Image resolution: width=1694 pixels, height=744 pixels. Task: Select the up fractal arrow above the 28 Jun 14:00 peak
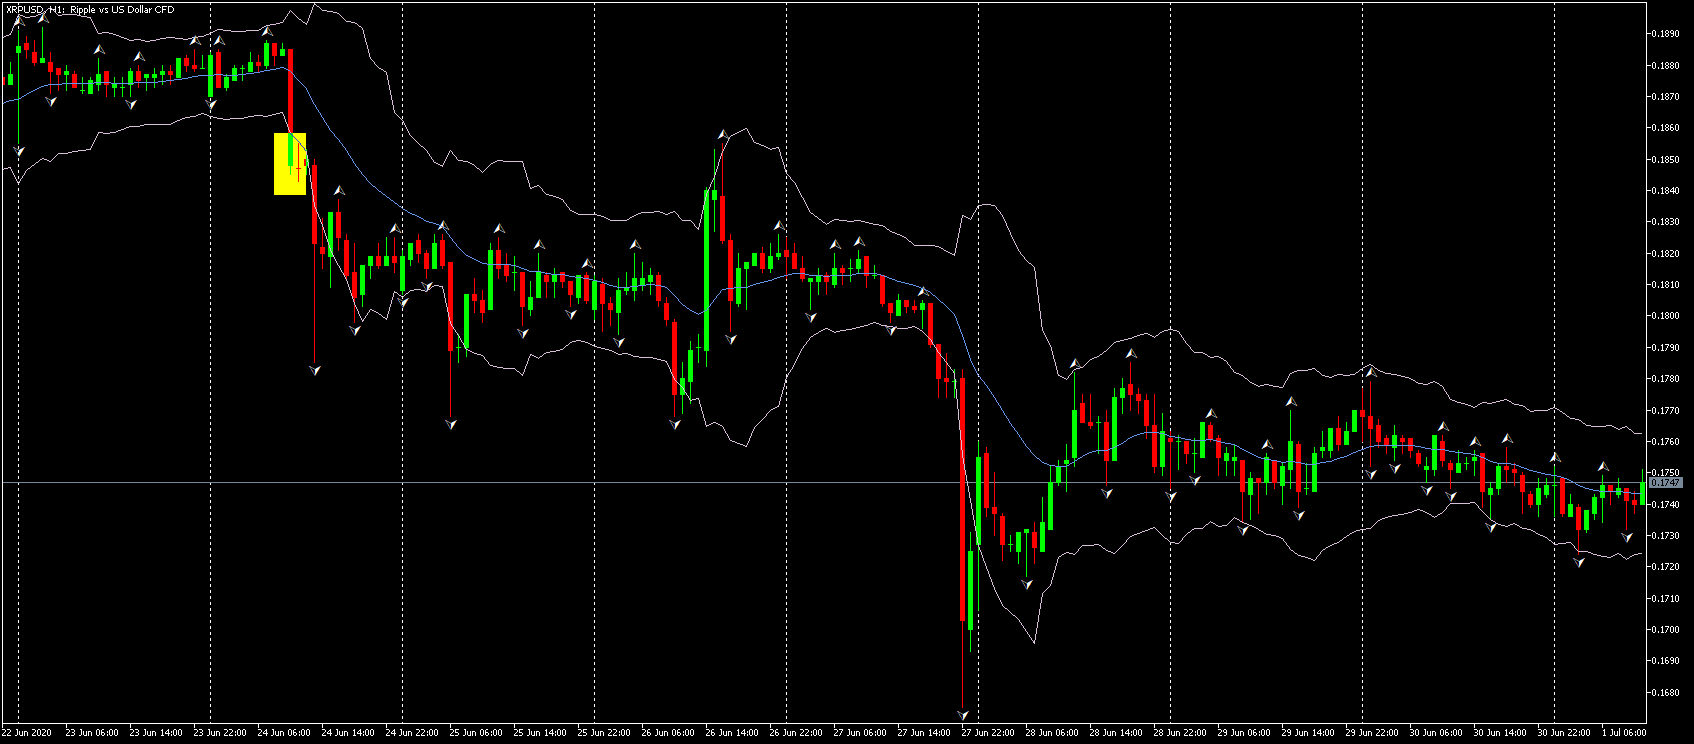(1131, 353)
